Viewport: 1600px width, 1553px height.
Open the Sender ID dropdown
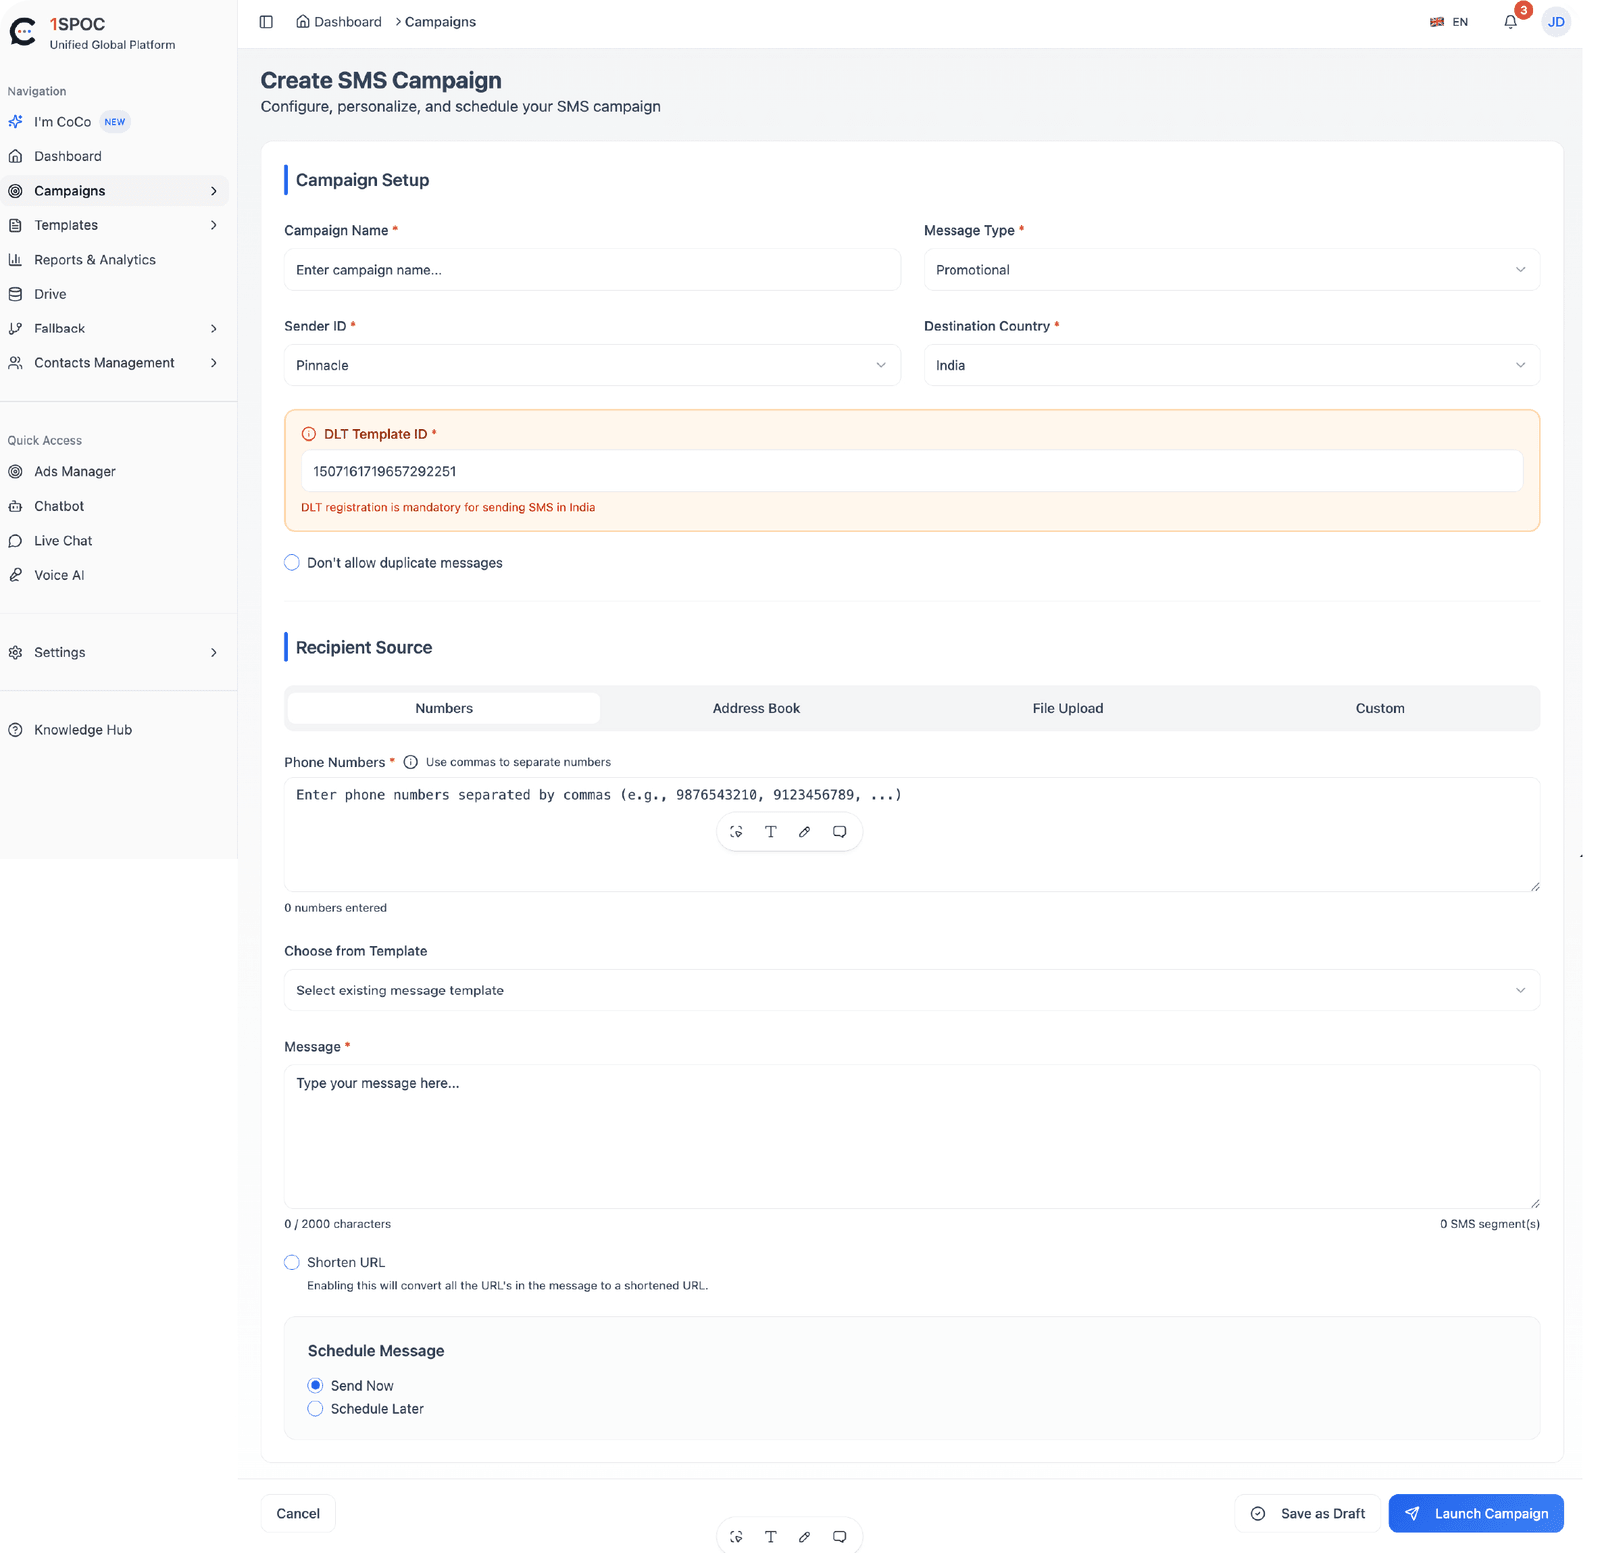coord(592,365)
